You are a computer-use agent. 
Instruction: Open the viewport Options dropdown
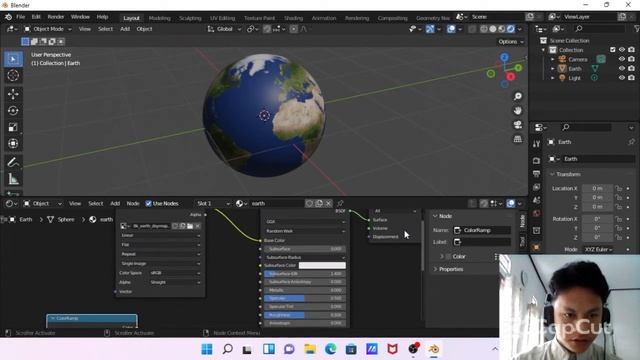point(511,42)
